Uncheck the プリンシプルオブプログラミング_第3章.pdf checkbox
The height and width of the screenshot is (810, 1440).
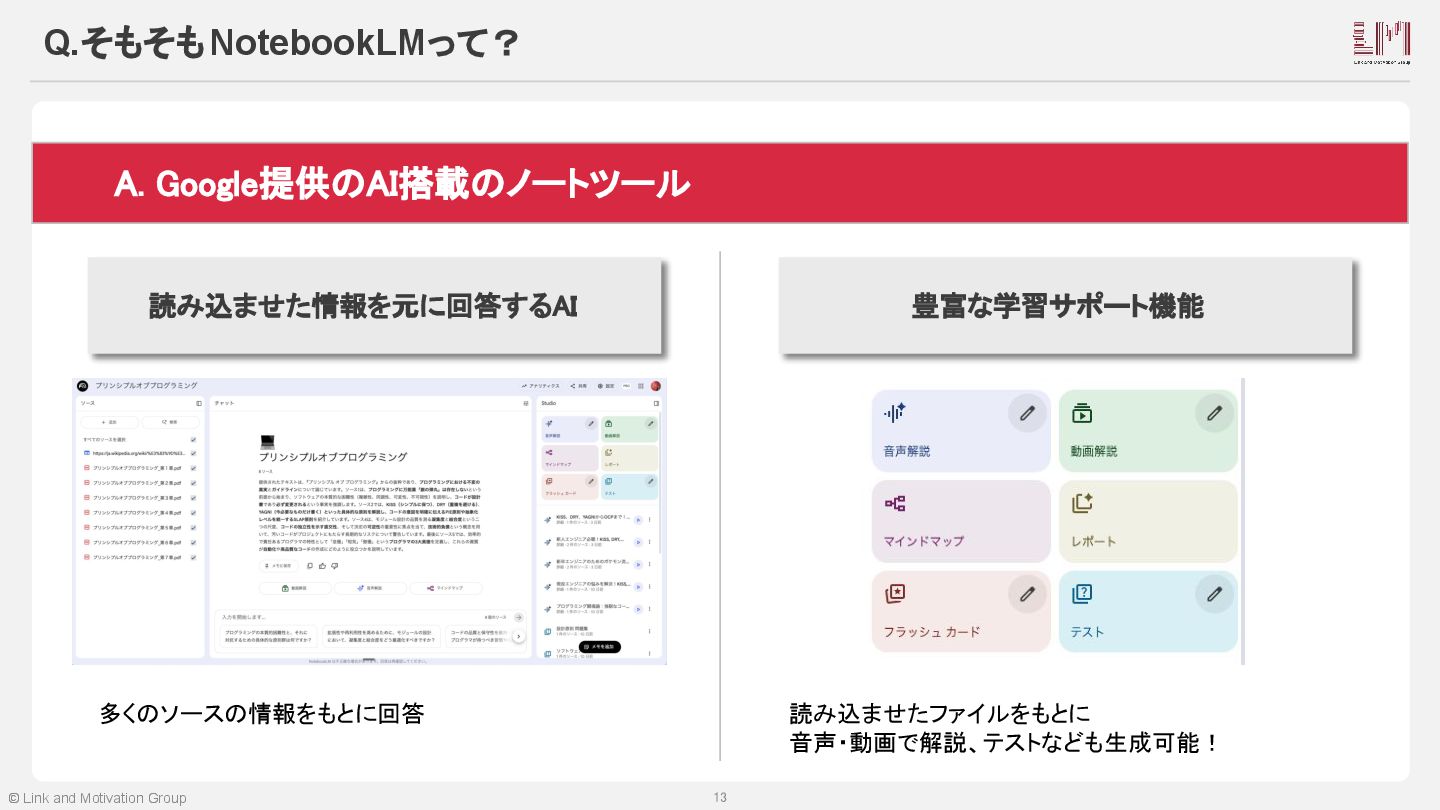point(193,498)
